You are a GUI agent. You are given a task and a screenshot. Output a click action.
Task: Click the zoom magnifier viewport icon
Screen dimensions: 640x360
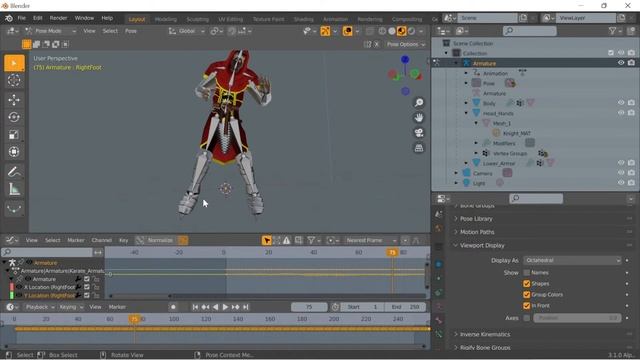(419, 102)
